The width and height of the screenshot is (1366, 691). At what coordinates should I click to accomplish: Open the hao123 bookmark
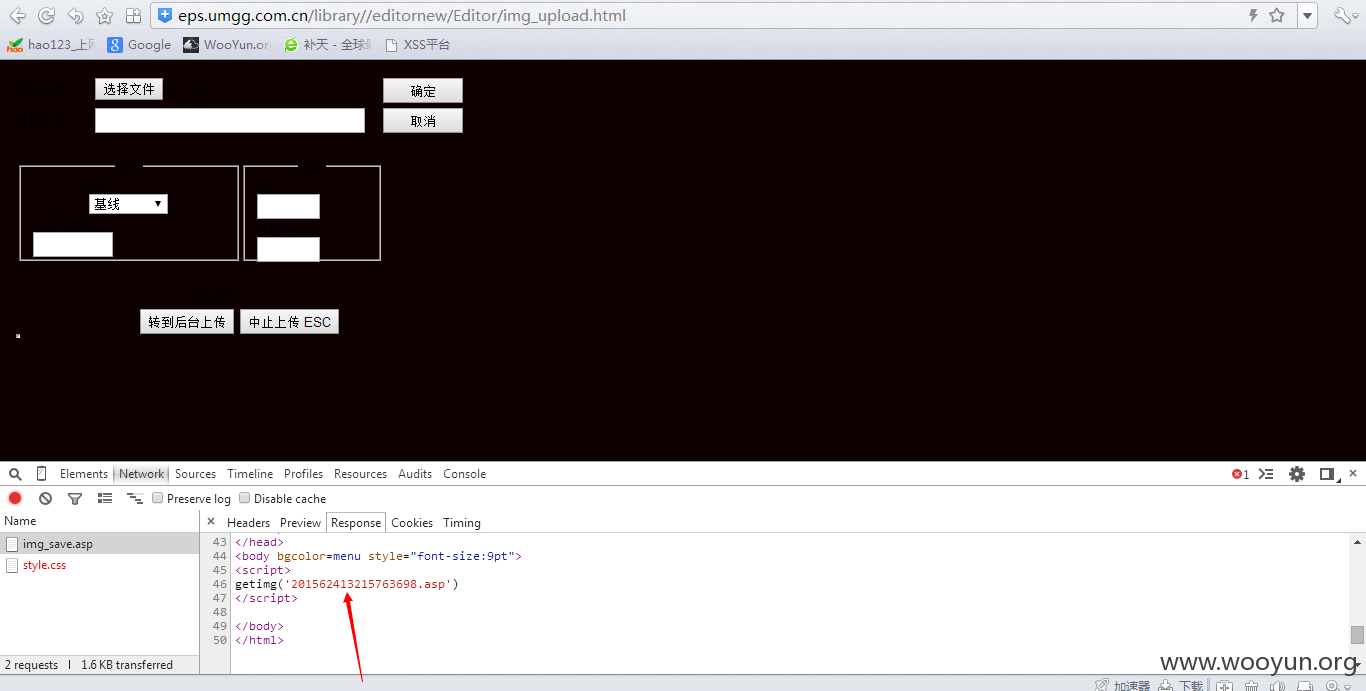(51, 45)
